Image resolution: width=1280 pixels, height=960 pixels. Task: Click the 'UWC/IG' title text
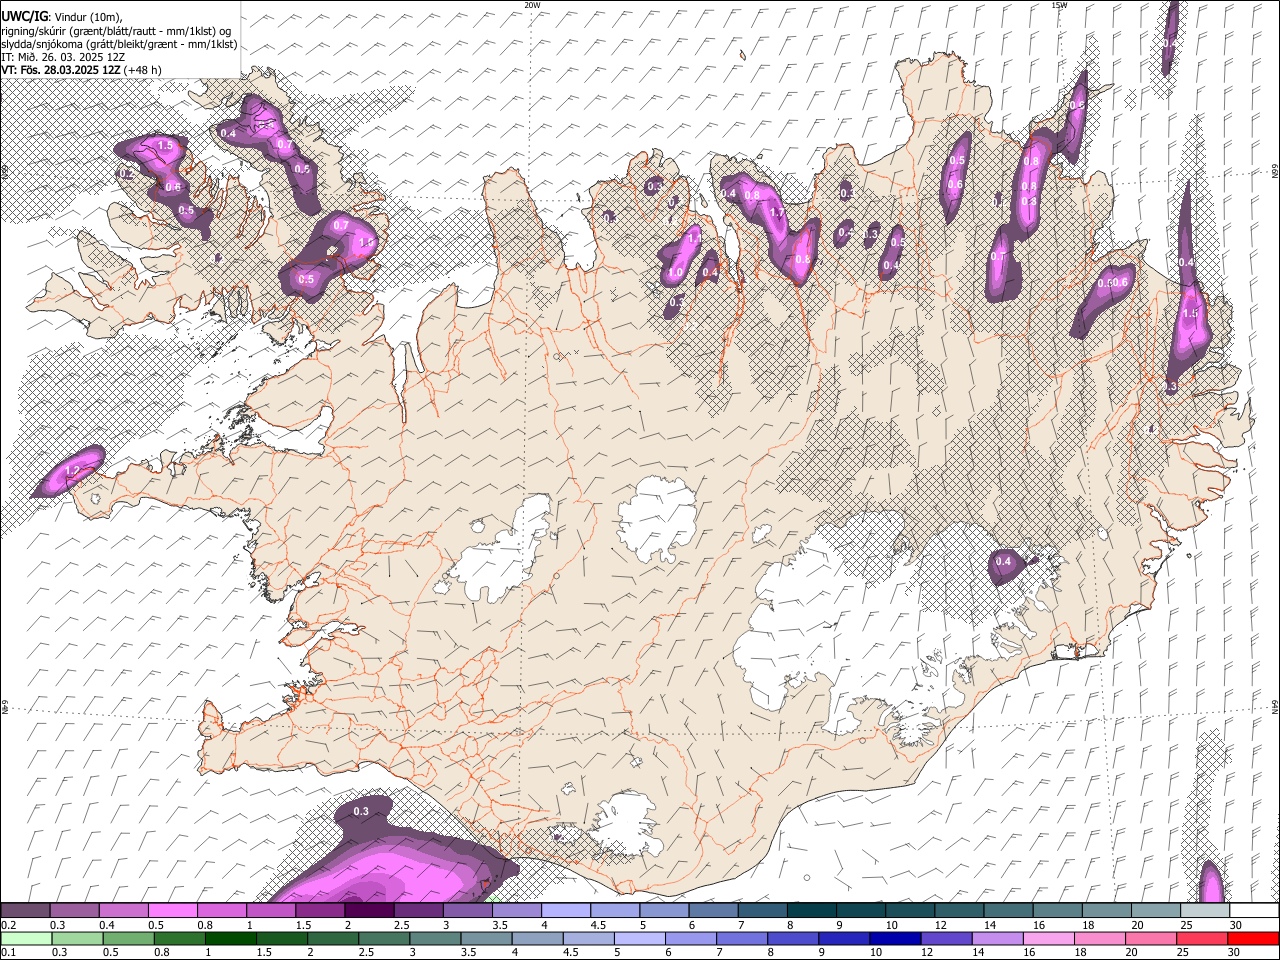(x=23, y=17)
